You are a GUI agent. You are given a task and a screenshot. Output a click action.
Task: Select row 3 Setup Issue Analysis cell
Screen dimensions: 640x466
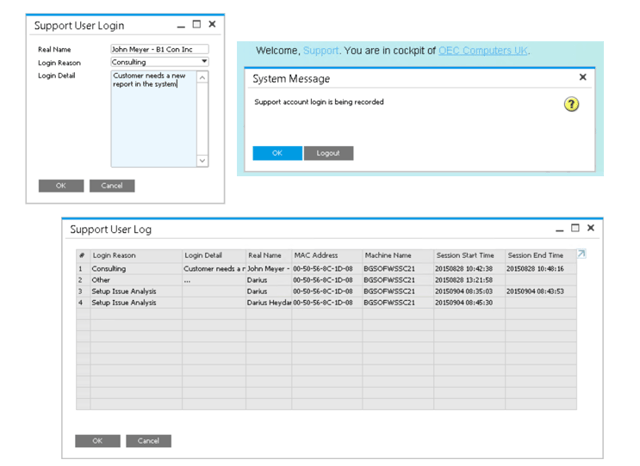(x=136, y=291)
